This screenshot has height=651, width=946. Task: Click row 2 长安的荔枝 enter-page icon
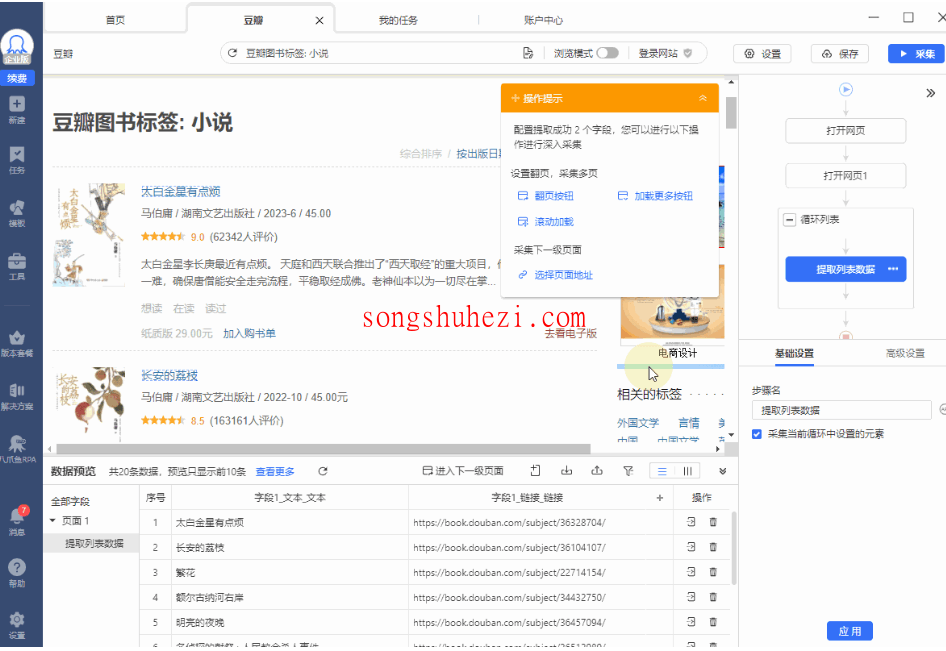click(691, 547)
